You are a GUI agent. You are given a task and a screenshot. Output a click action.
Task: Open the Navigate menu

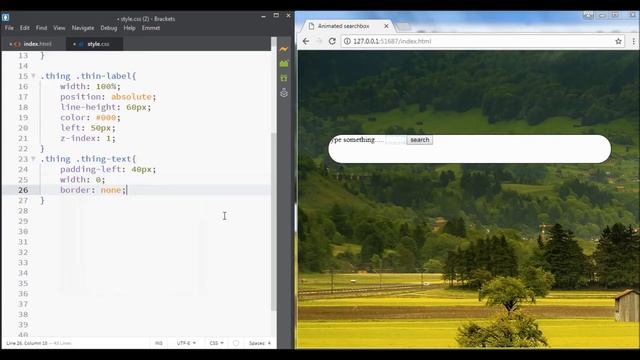83,28
